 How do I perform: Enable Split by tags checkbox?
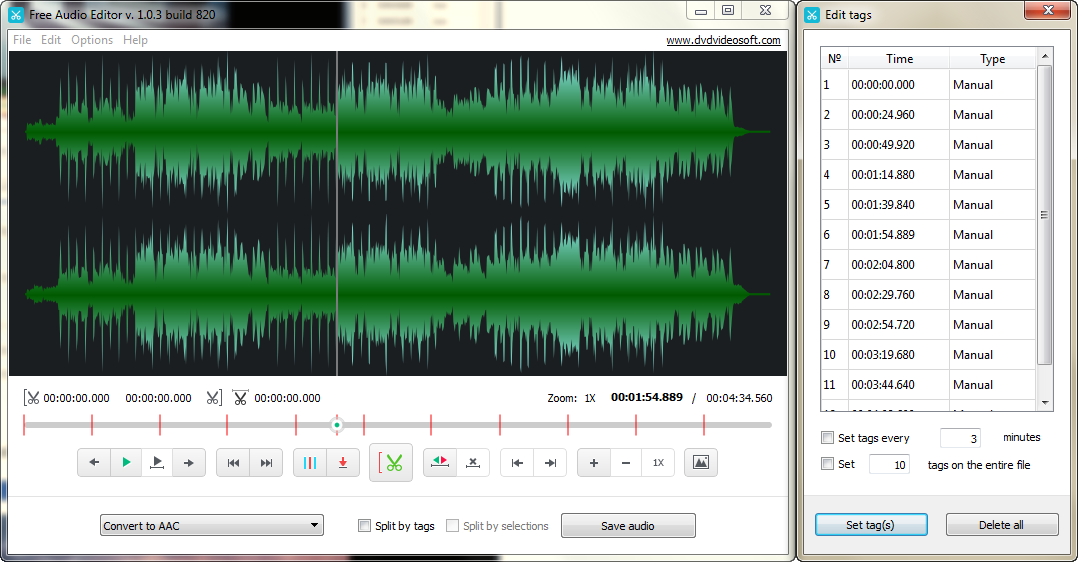(364, 526)
